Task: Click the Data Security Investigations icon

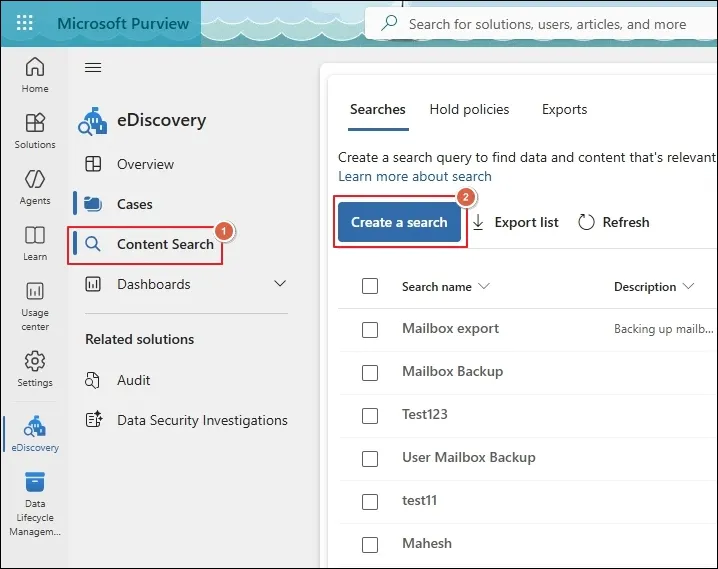Action: [x=94, y=419]
